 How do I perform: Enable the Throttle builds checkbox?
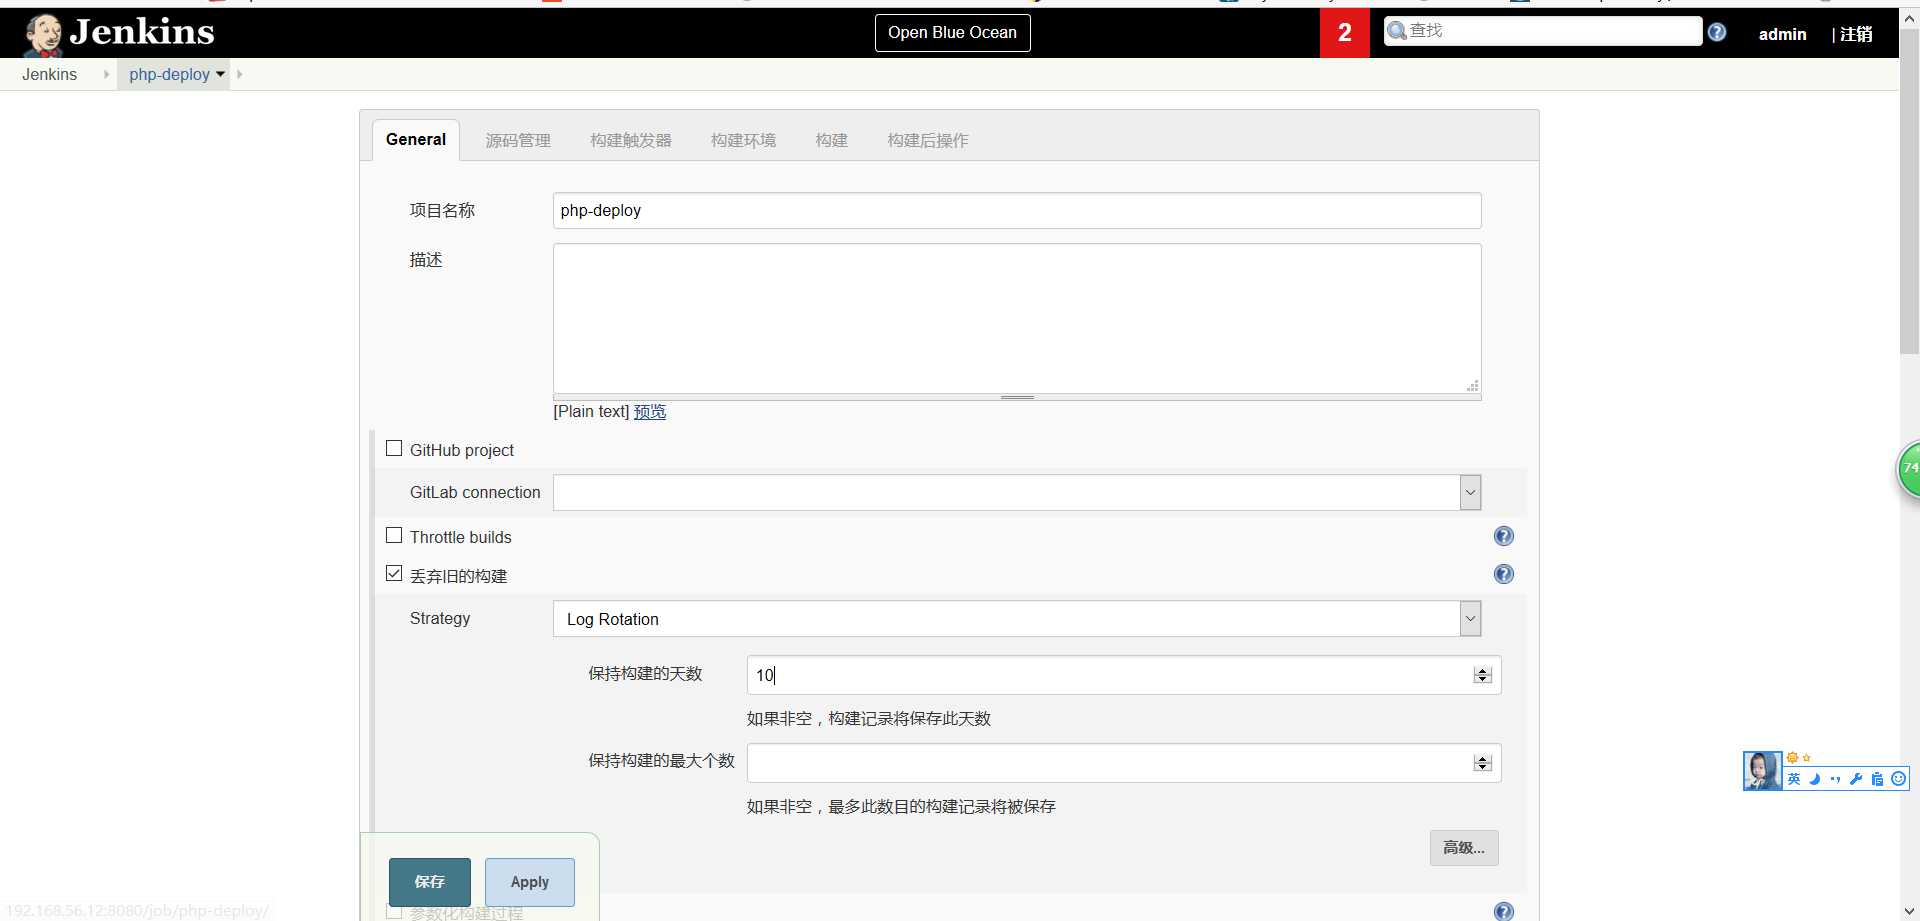click(394, 536)
